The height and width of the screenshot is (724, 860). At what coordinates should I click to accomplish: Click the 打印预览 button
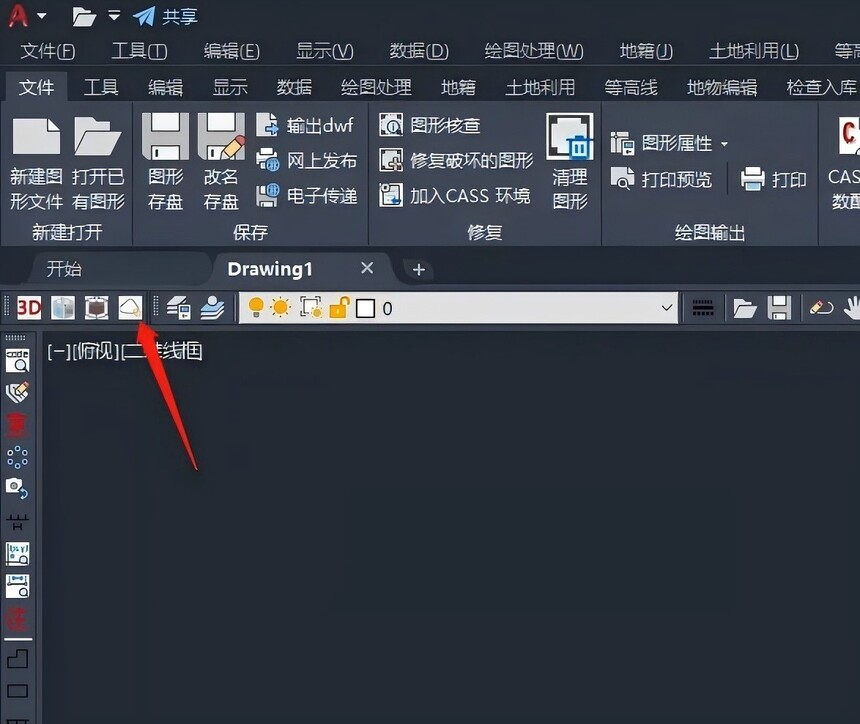click(661, 179)
